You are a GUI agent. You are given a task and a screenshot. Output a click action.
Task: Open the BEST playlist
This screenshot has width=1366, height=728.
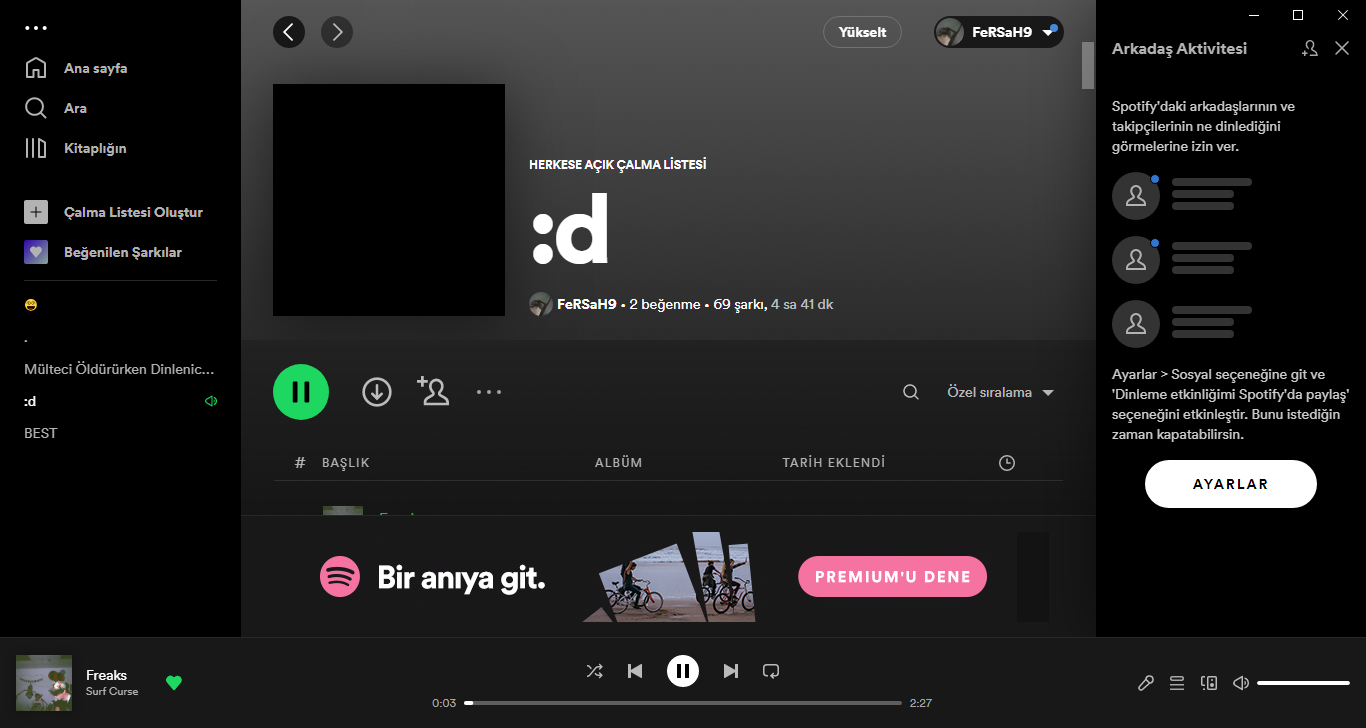click(41, 433)
